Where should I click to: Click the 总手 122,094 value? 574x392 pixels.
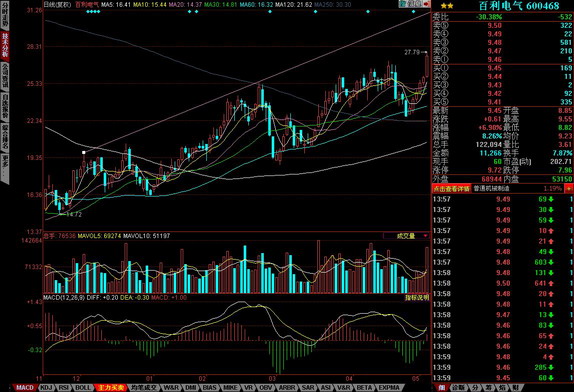[x=488, y=145]
